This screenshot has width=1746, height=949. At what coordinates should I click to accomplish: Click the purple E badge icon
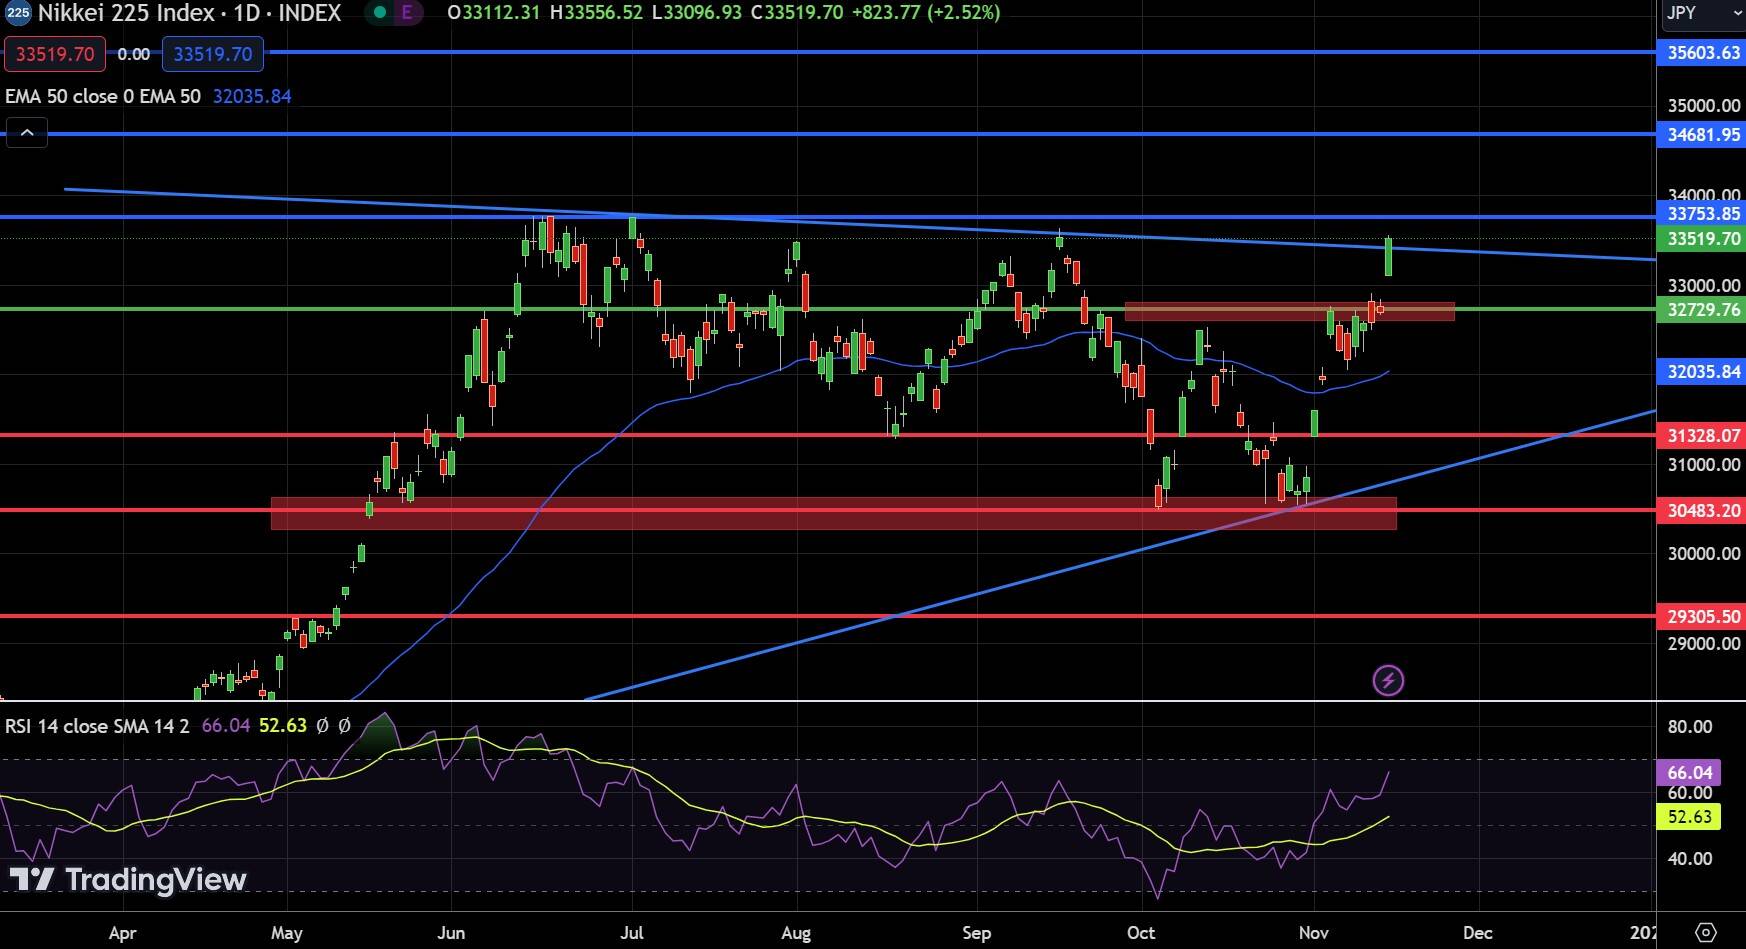[x=406, y=13]
